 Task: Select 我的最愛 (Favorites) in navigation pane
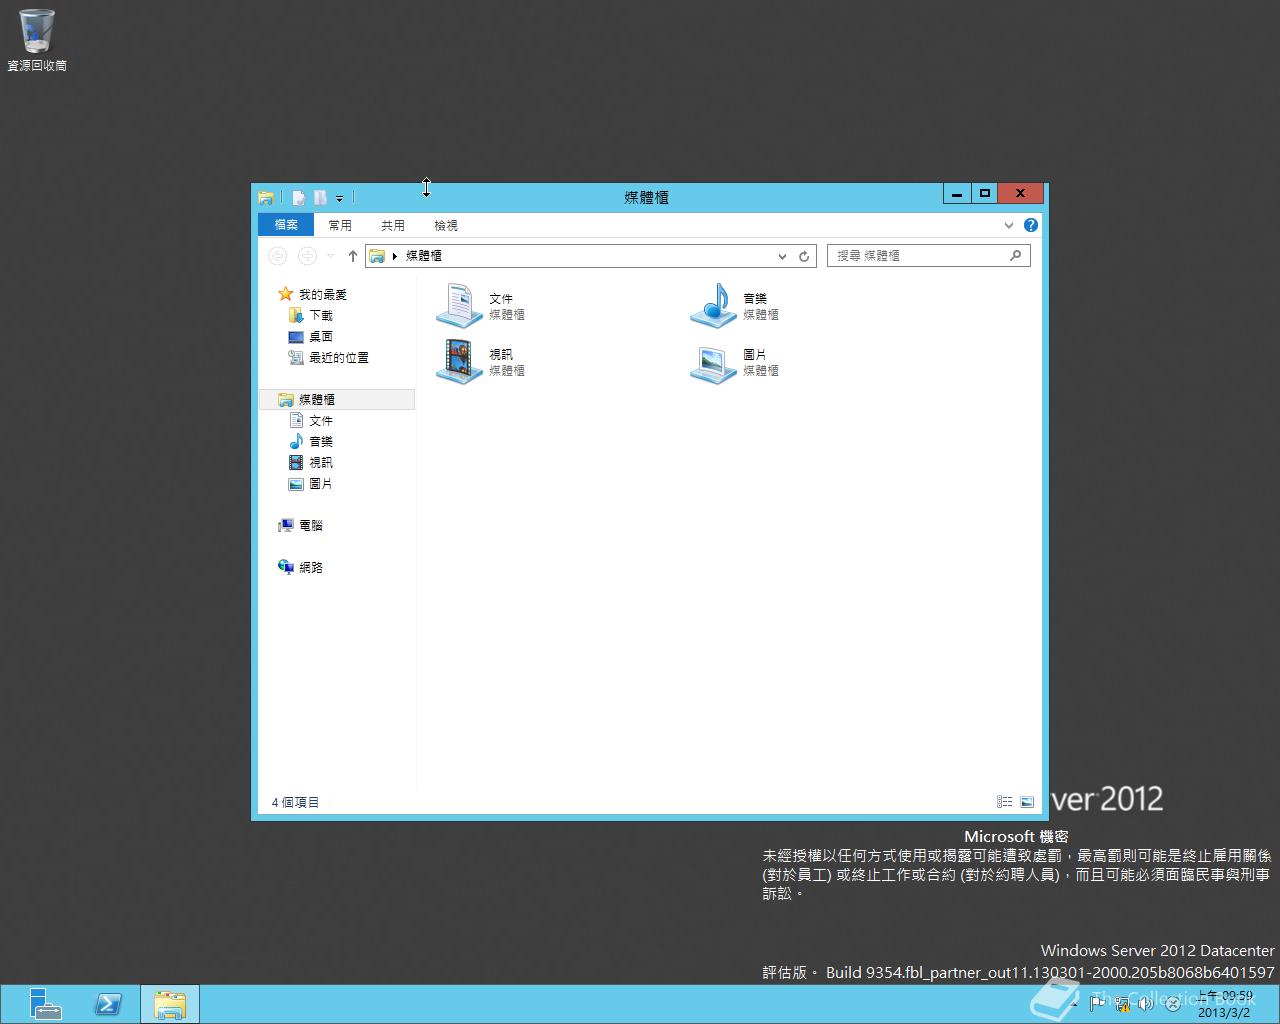point(313,294)
